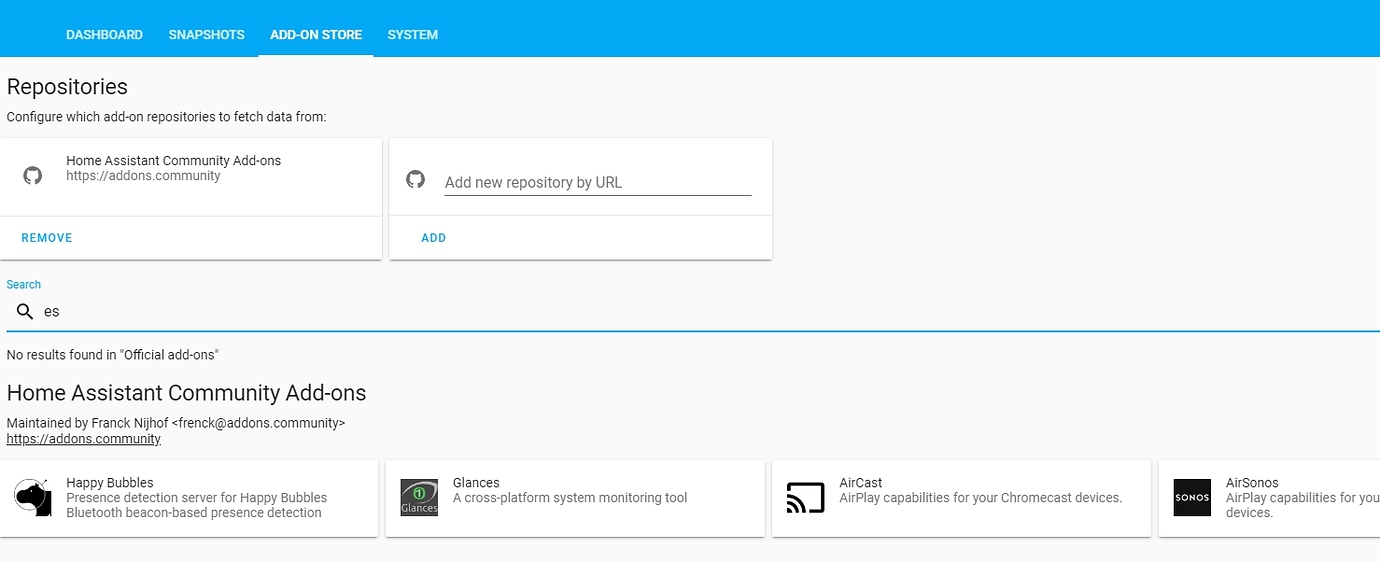Click the GitHub icon beside Home Assistant Community Add-ons
Image resolution: width=1380 pixels, height=562 pixels.
click(33, 176)
